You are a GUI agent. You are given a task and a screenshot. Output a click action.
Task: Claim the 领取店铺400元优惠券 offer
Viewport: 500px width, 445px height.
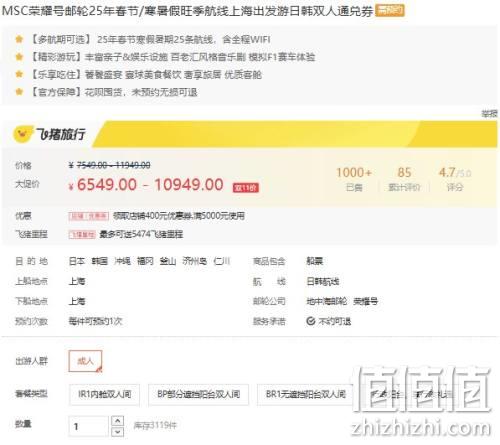(x=179, y=216)
